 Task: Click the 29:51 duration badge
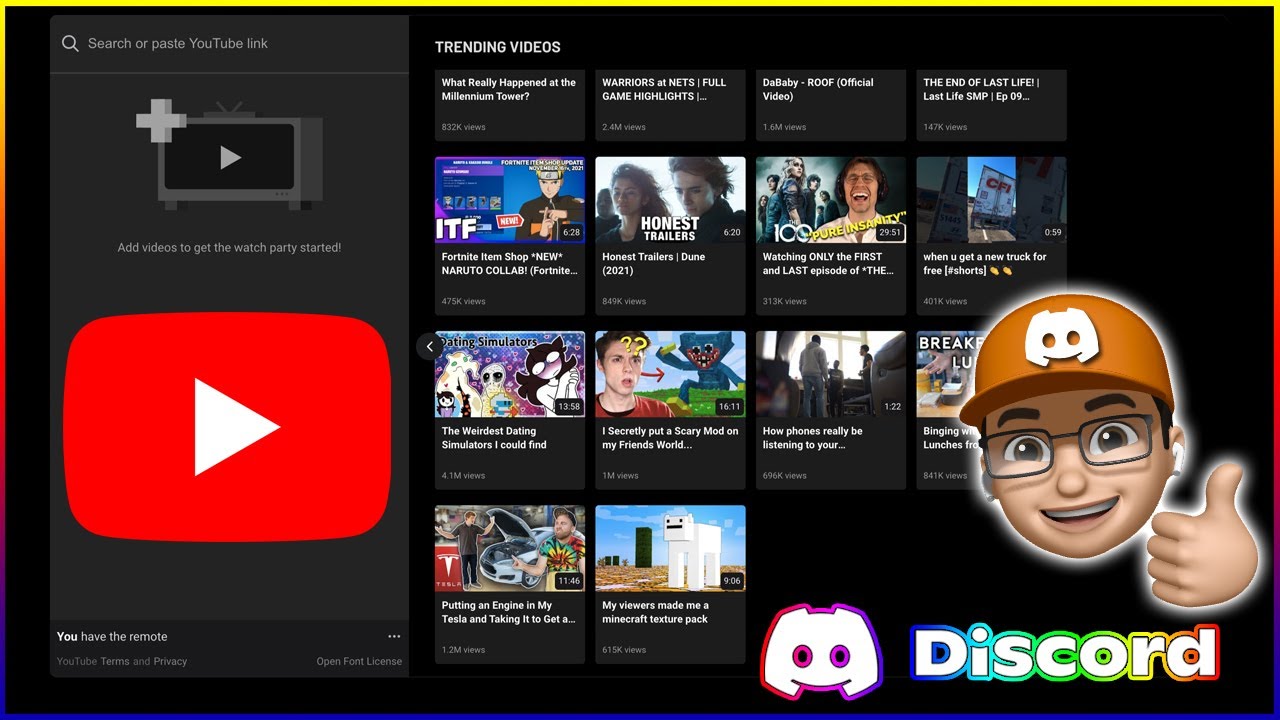pos(889,232)
